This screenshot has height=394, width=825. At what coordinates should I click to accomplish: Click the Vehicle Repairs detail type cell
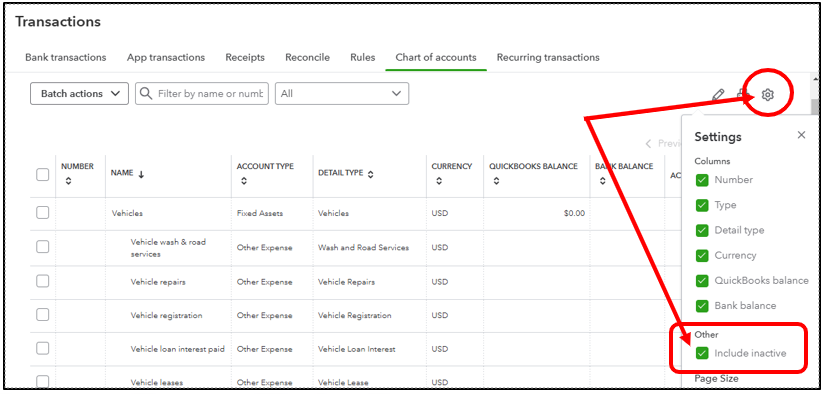(346, 281)
